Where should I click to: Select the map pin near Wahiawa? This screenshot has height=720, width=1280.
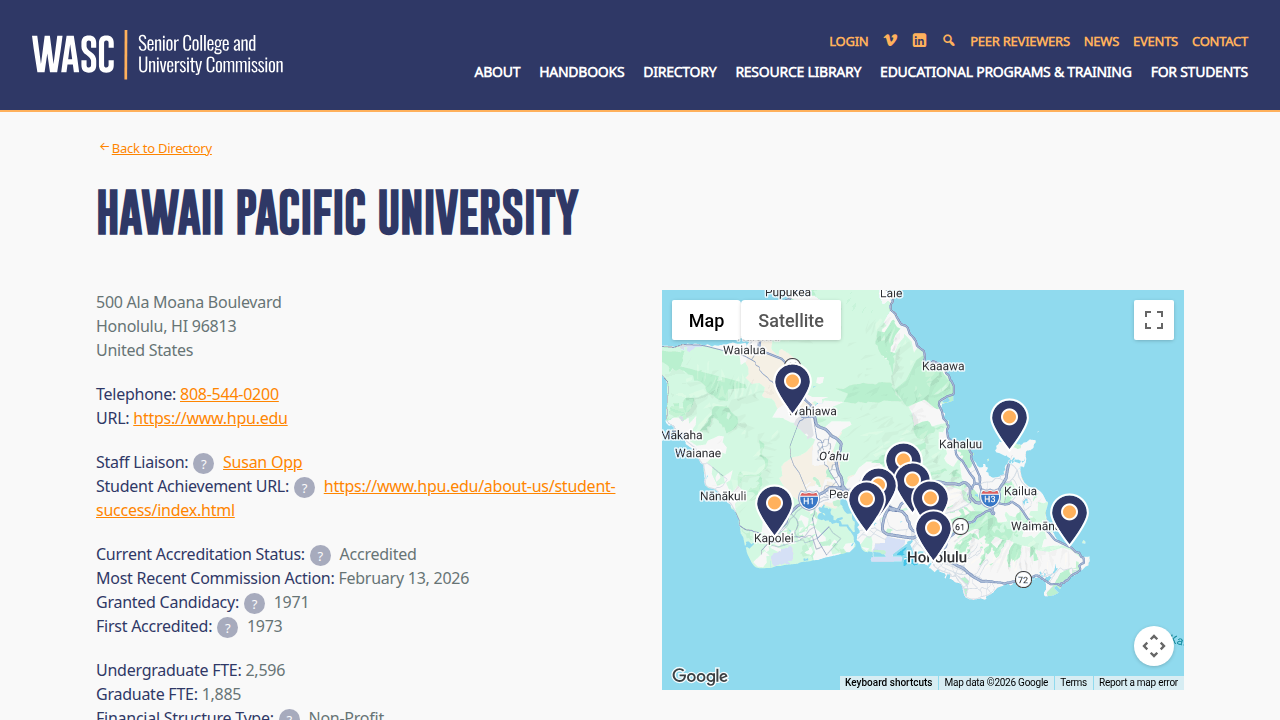pos(792,387)
